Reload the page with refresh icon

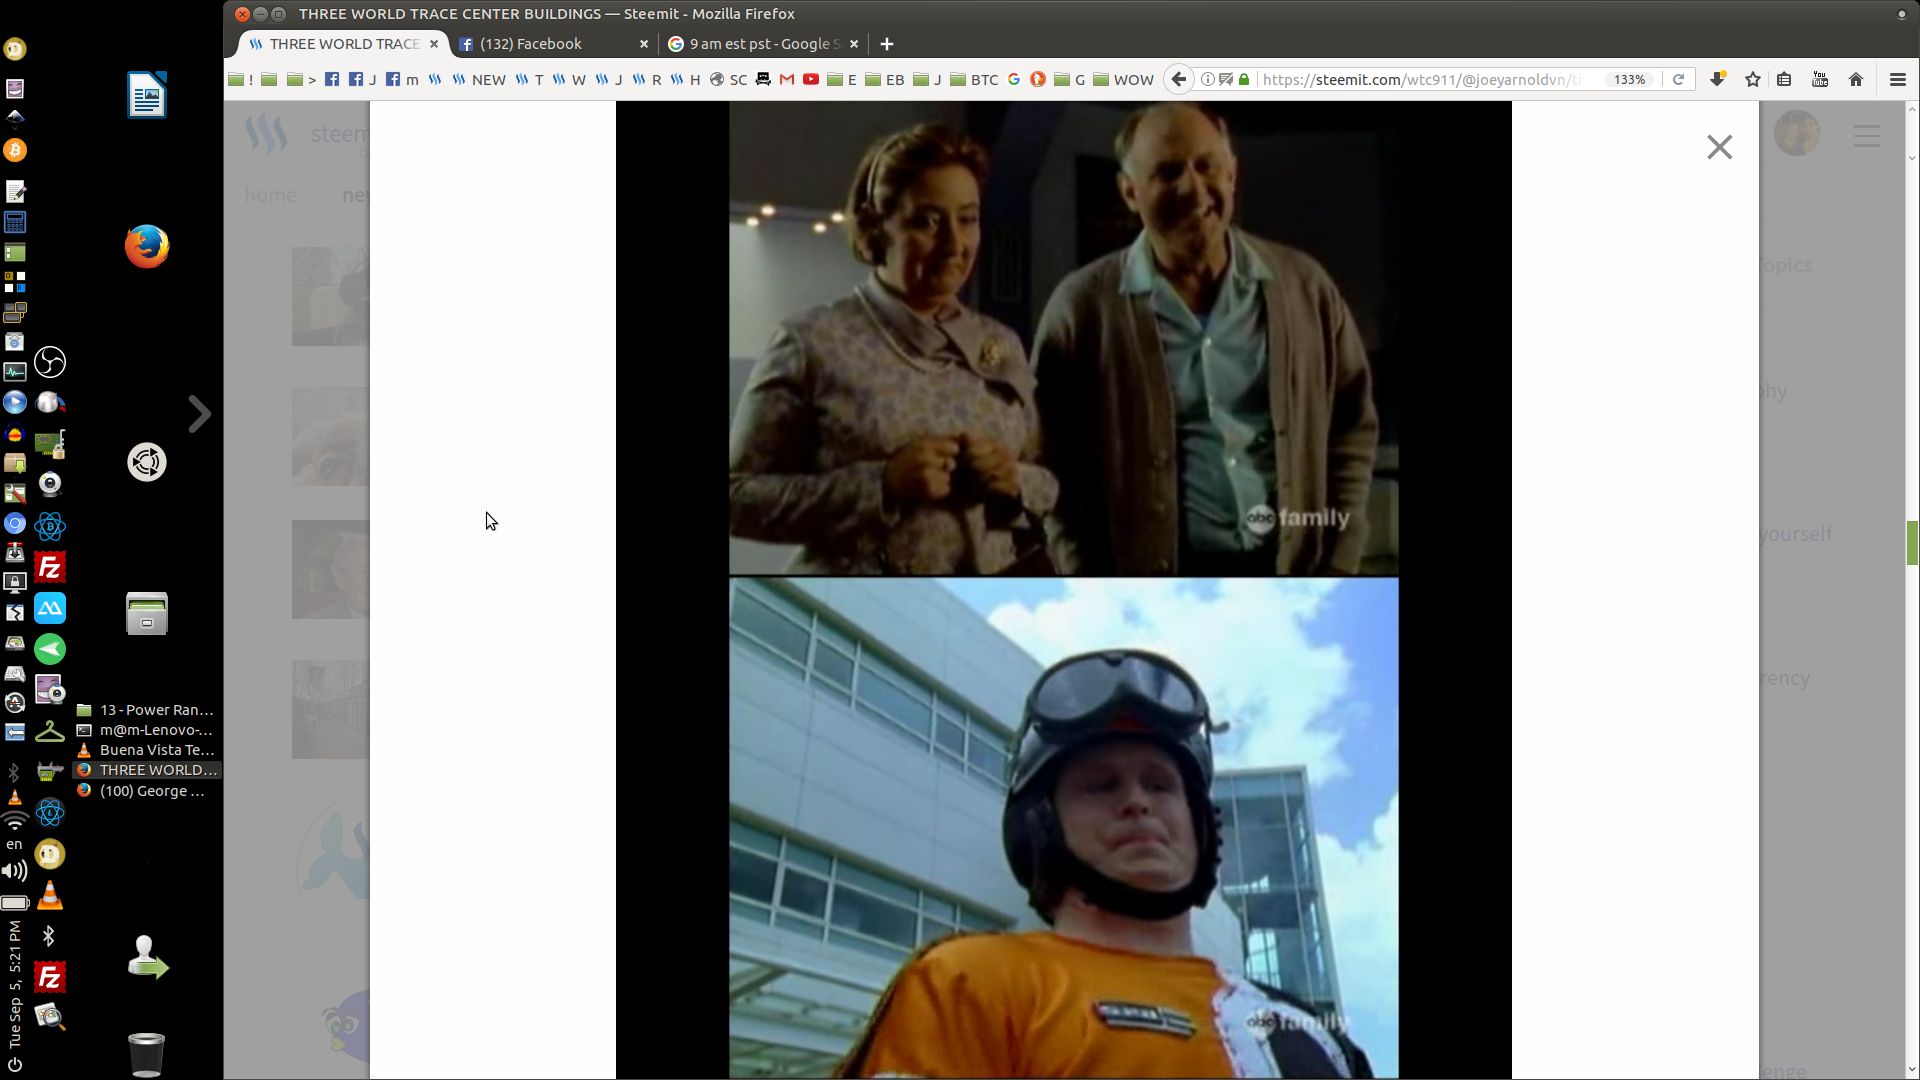(1679, 80)
